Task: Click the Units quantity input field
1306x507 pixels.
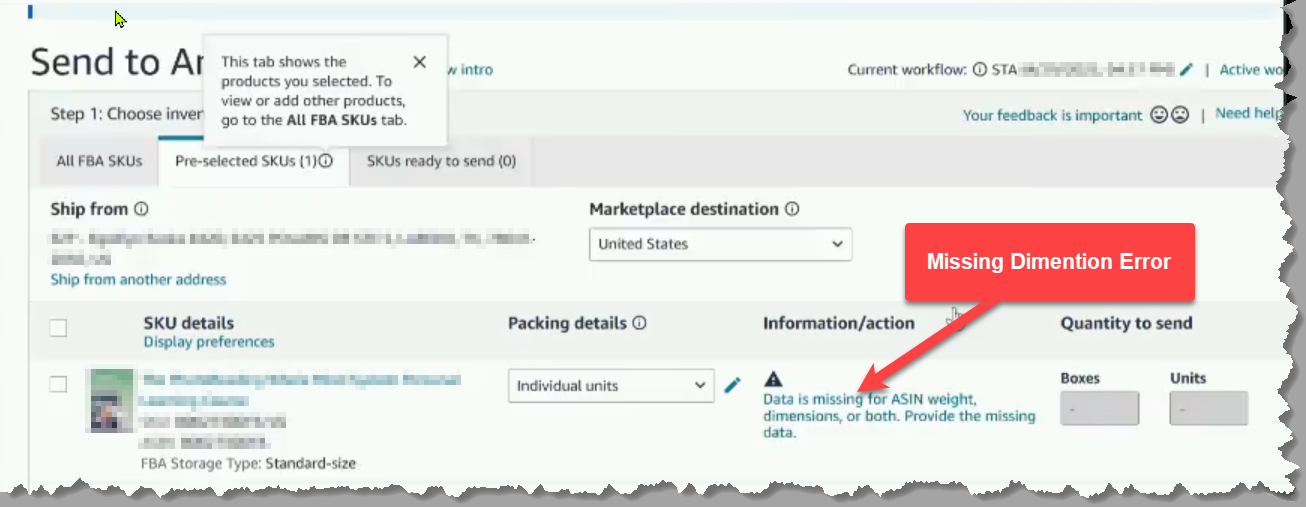Action: coord(1209,409)
